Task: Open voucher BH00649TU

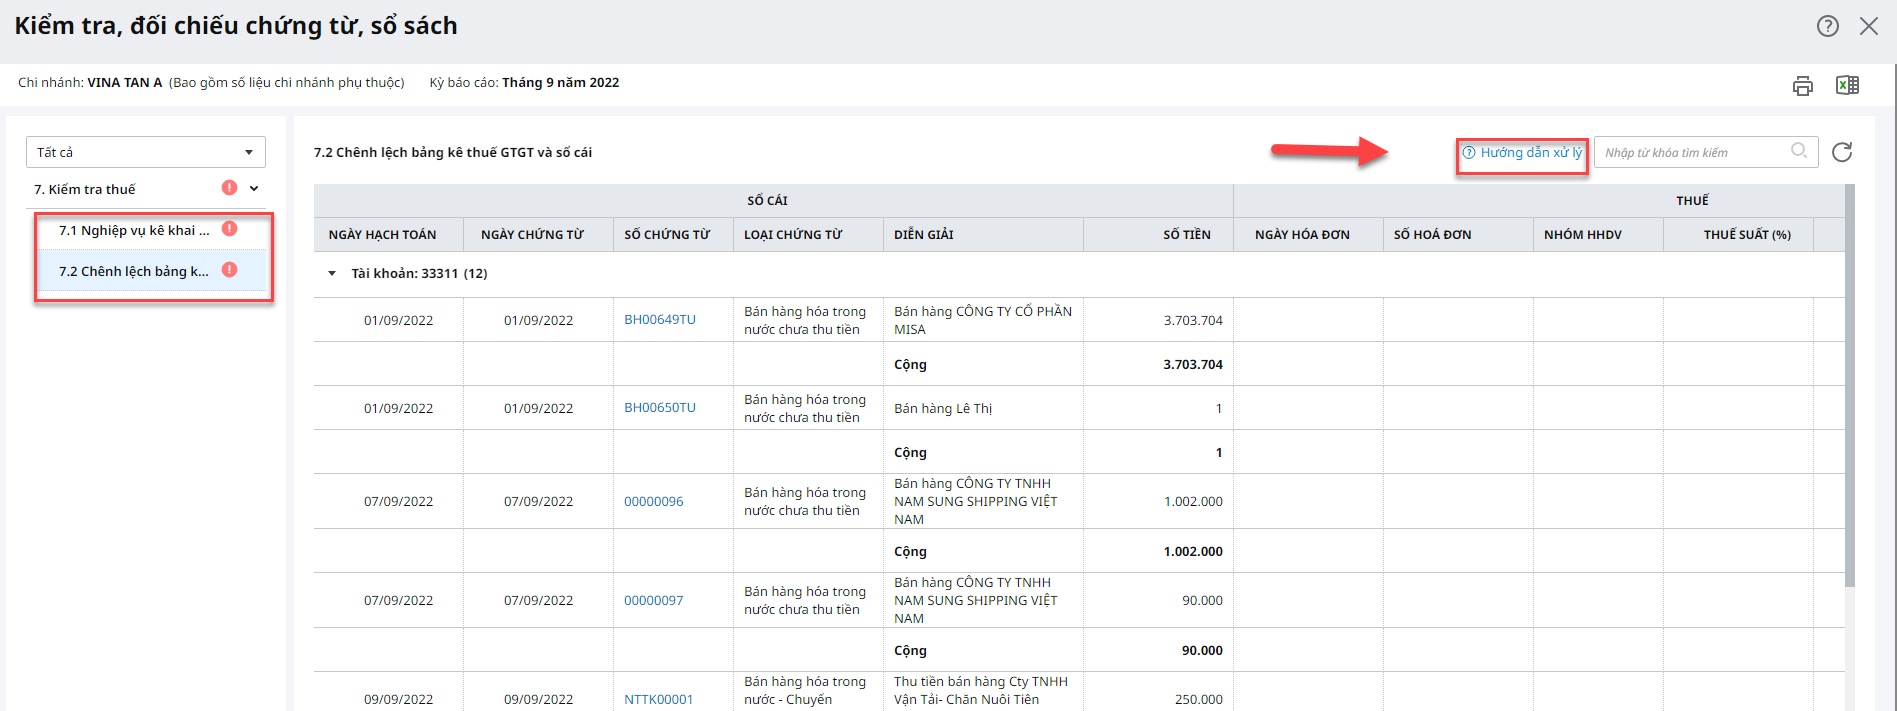Action: 660,320
